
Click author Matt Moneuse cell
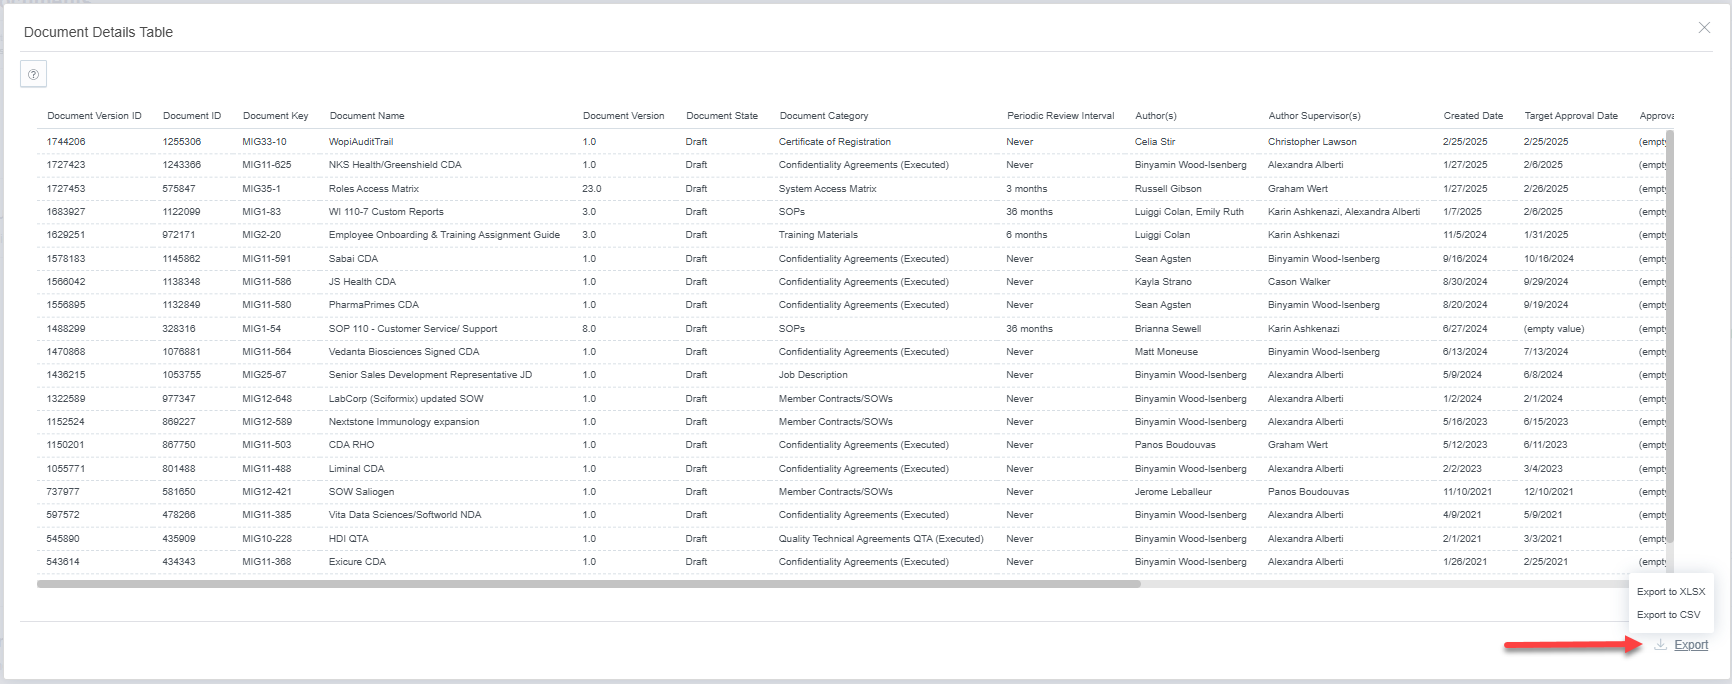[1166, 352]
